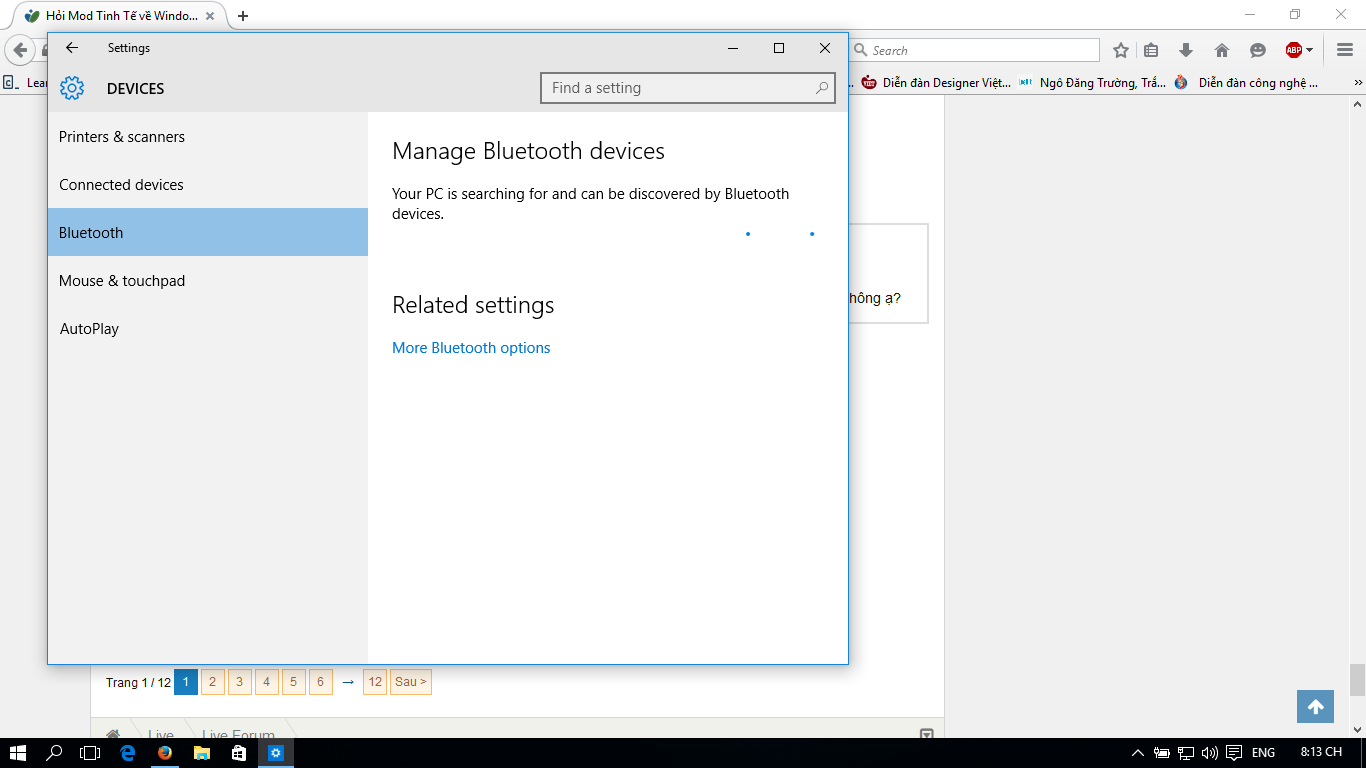
Task: Open Connected devices section
Action: 121,185
